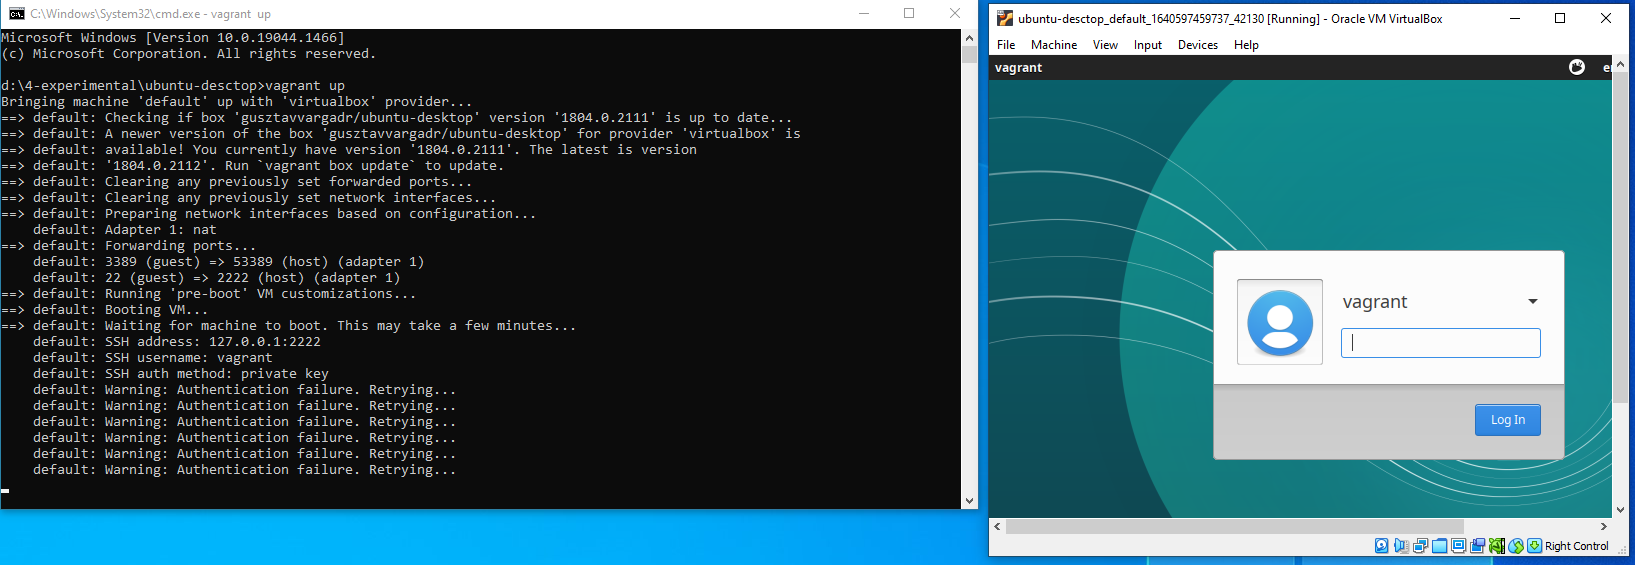Open the Input menu in VirtualBox
This screenshot has width=1635, height=565.
(1148, 45)
